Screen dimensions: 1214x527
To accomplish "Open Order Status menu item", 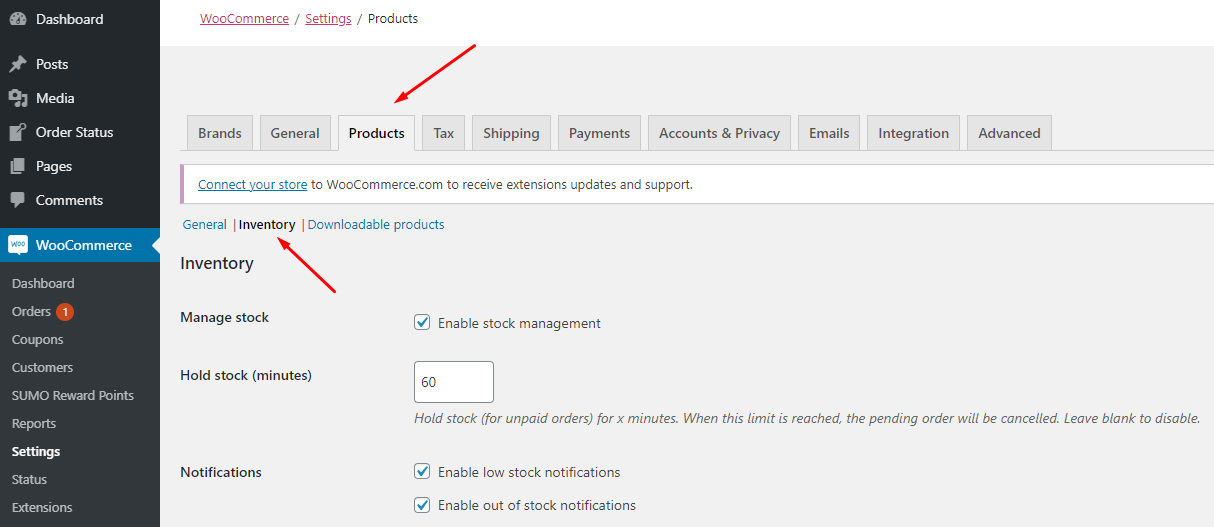I will [x=80, y=132].
